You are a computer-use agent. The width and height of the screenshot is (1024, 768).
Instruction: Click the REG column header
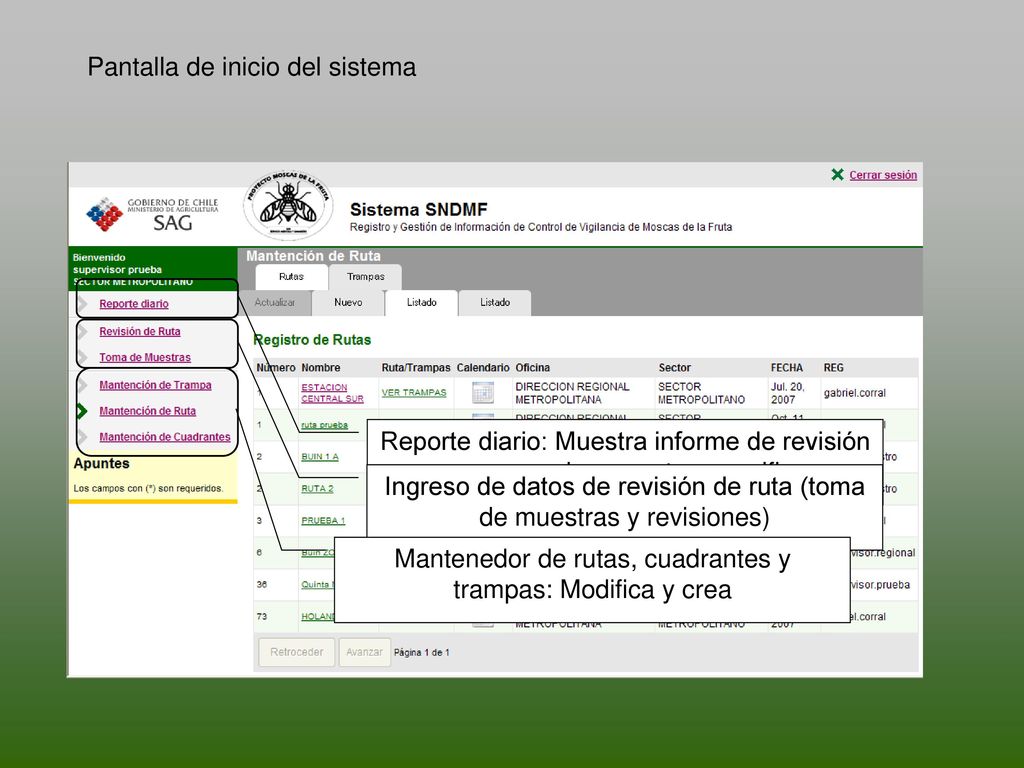[x=833, y=368]
